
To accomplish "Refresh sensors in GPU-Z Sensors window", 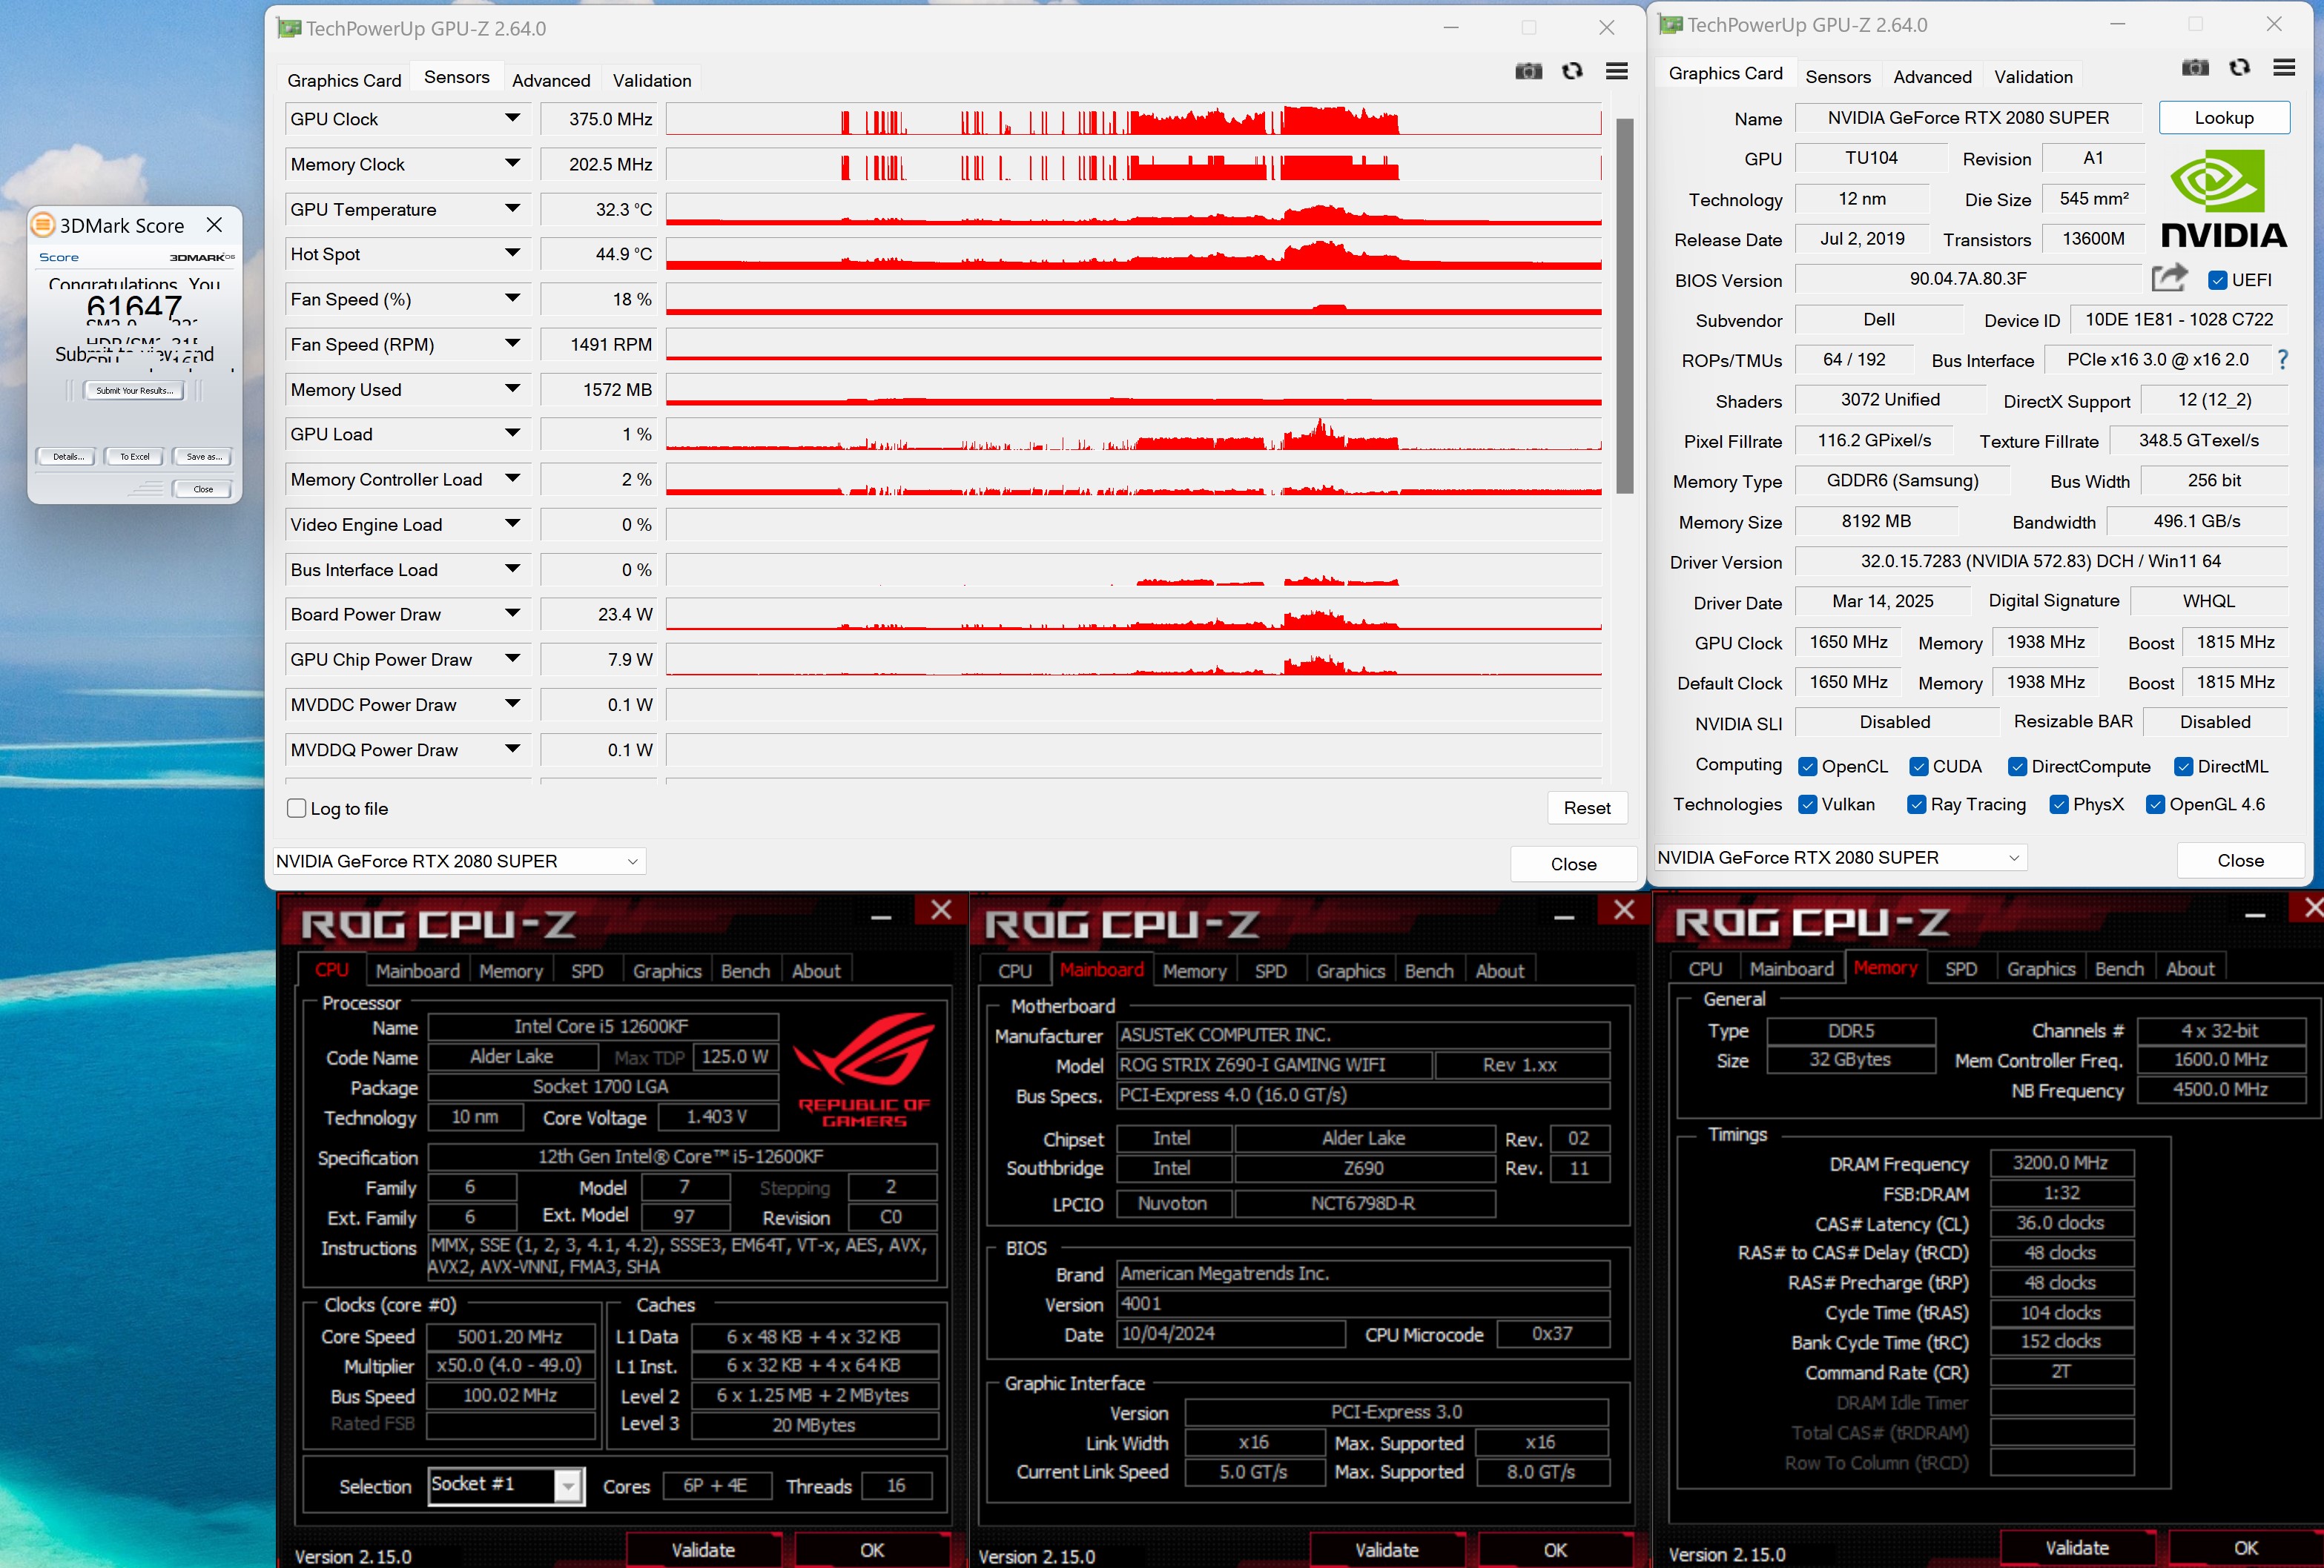I will point(1573,71).
